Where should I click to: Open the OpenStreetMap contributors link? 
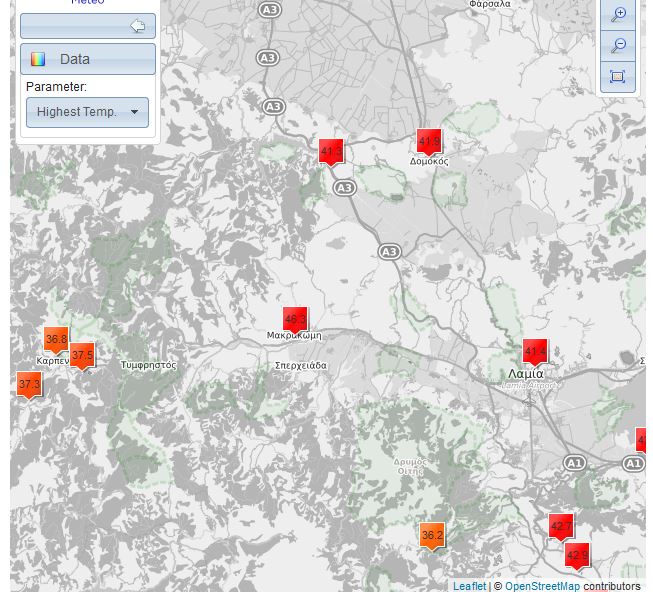(x=542, y=586)
